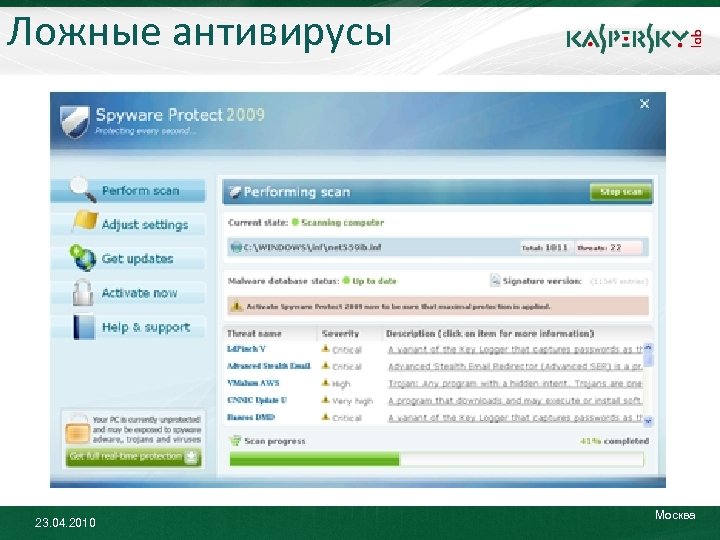Screen dimensions: 720x540
Task: Close the Spyware Protect 2009 window
Action: point(645,104)
